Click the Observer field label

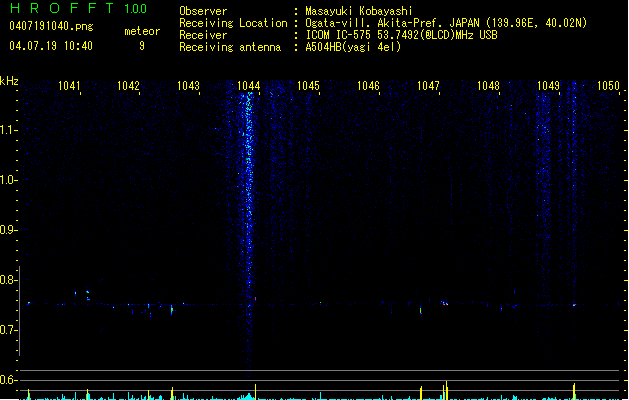(203, 11)
